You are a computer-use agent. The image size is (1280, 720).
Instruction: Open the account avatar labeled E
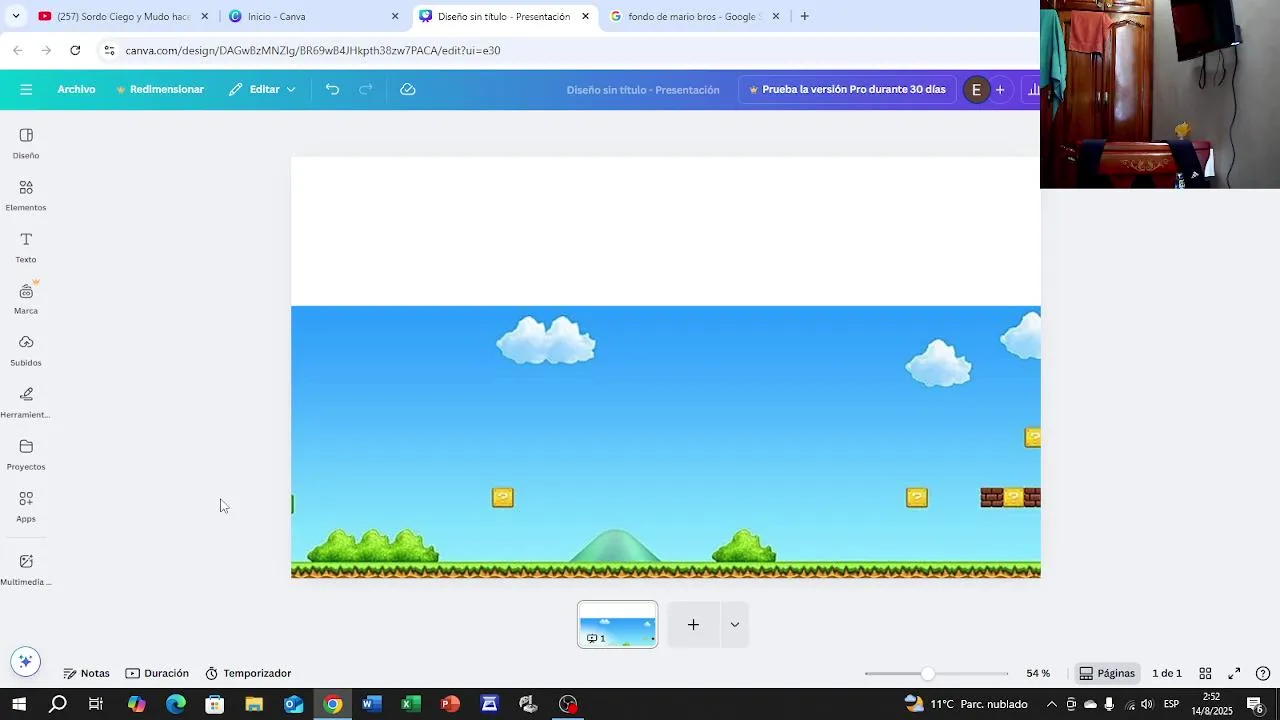976,90
